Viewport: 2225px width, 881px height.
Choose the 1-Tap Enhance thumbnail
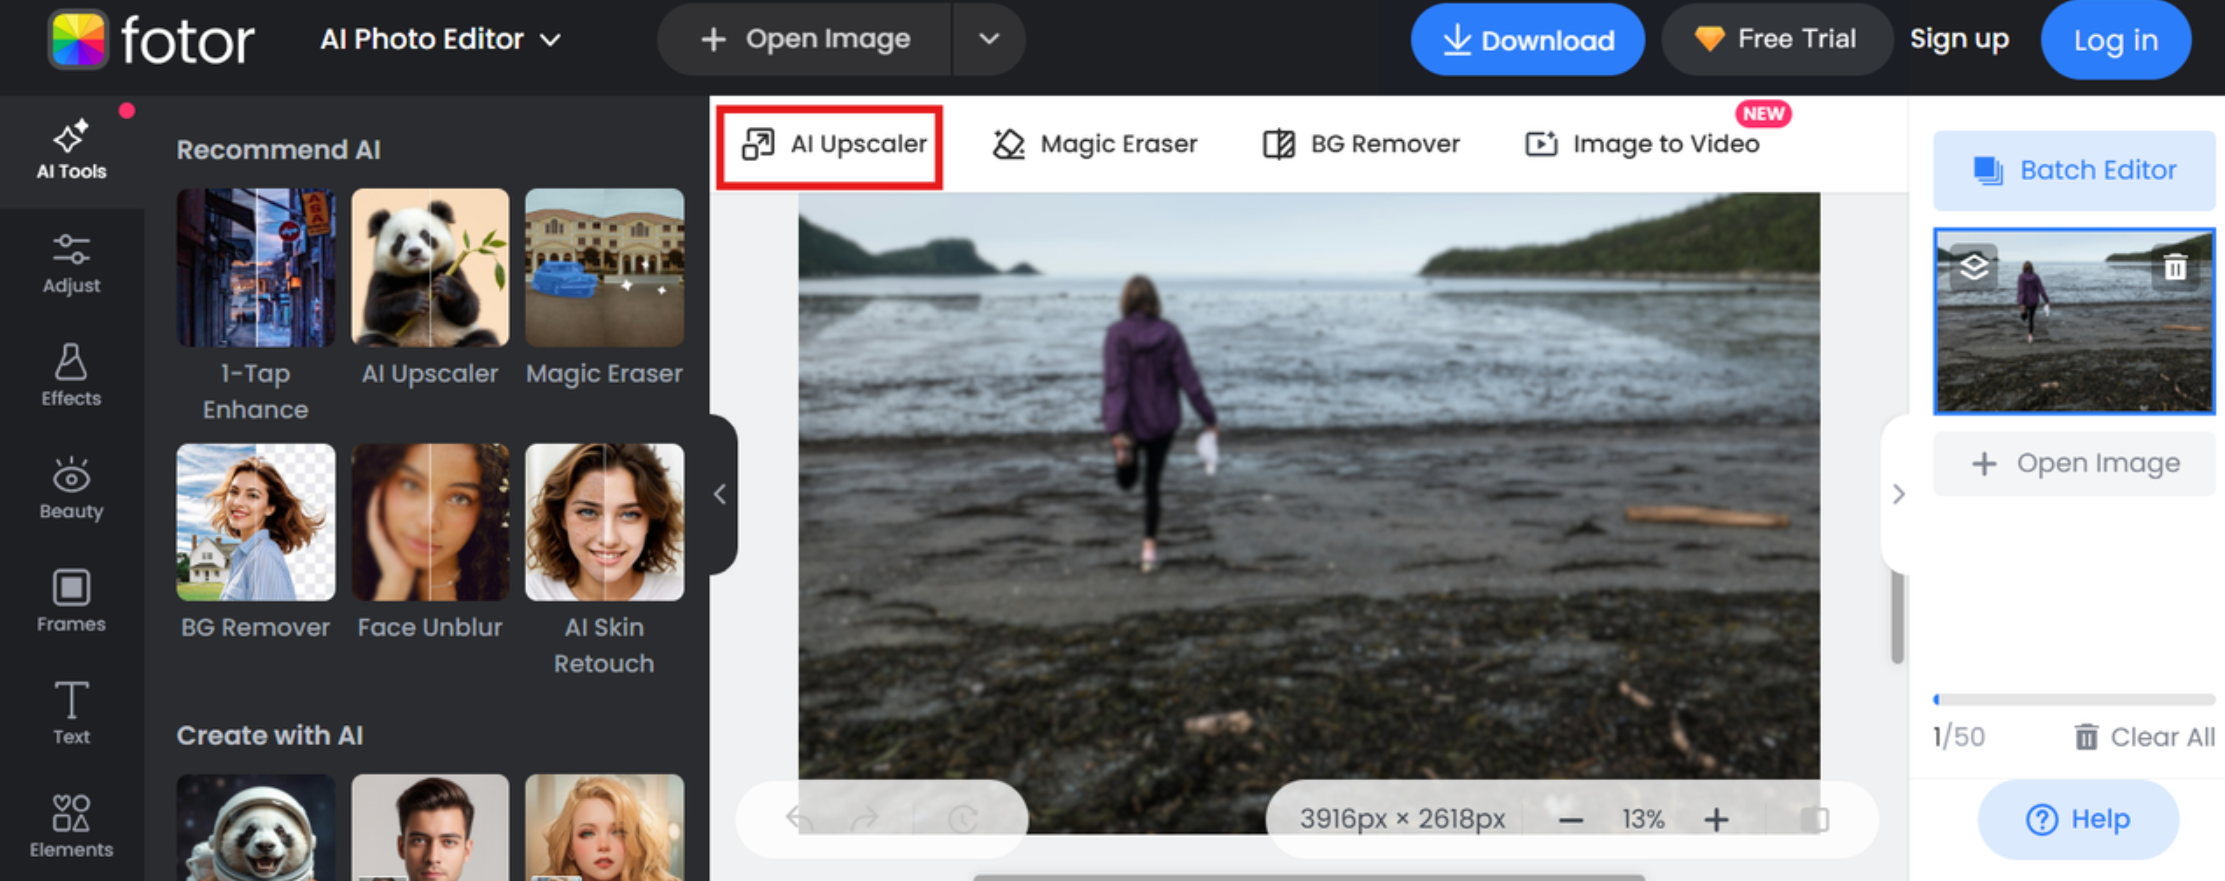[256, 268]
